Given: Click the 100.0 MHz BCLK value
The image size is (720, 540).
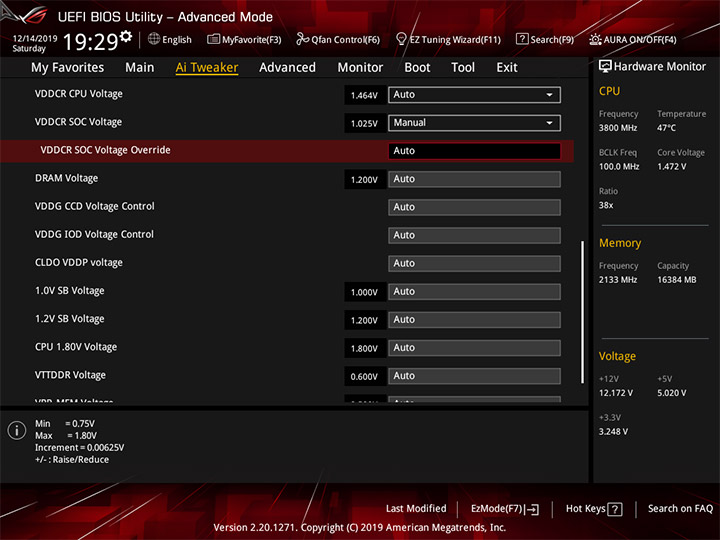Looking at the screenshot, I should (619, 167).
